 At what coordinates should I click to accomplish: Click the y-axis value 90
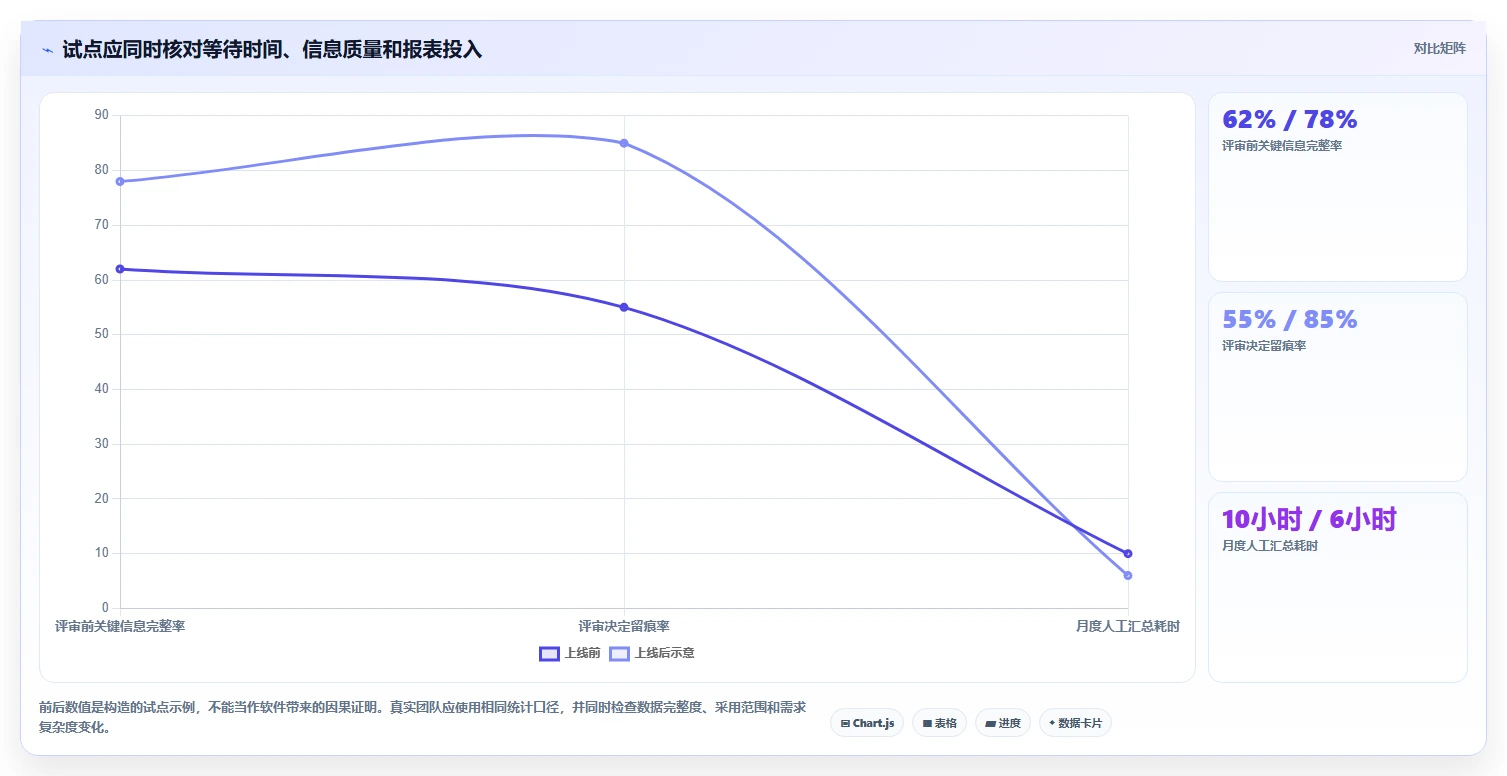[101, 115]
